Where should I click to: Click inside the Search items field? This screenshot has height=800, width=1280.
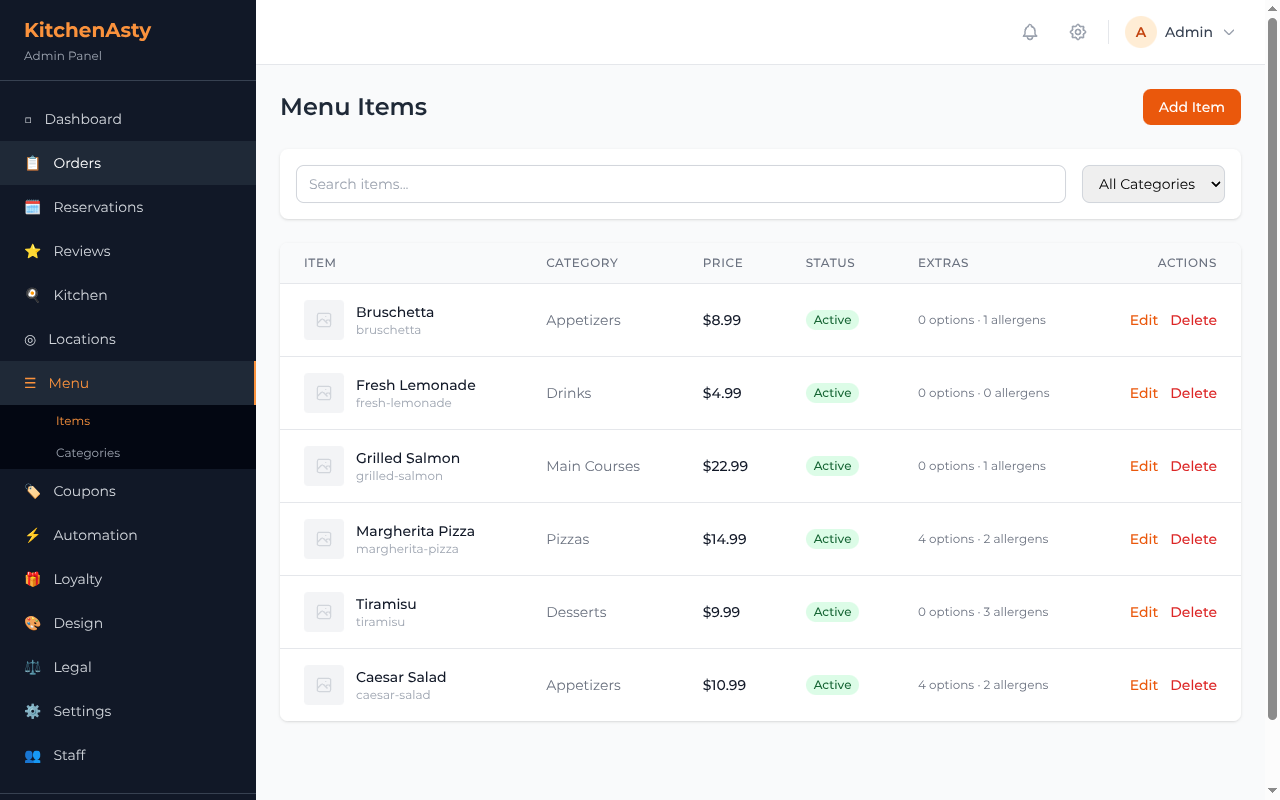[680, 184]
